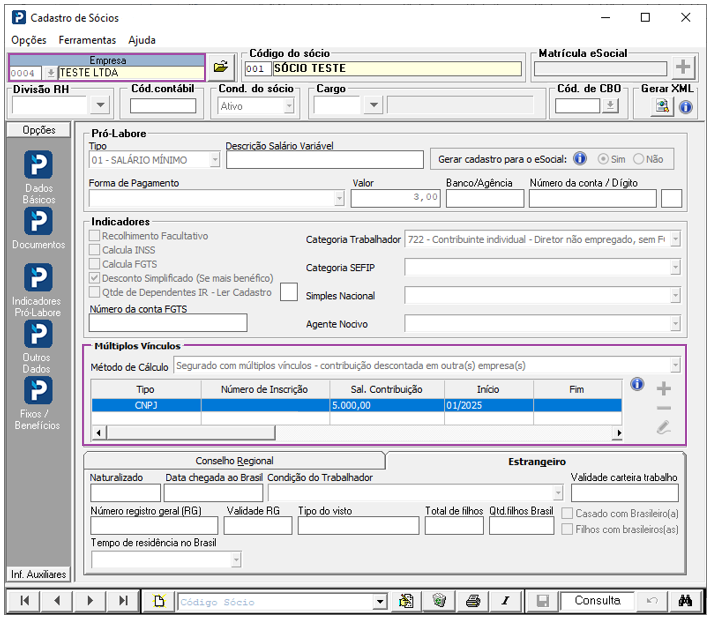Click the binoculars search icon

point(685,601)
